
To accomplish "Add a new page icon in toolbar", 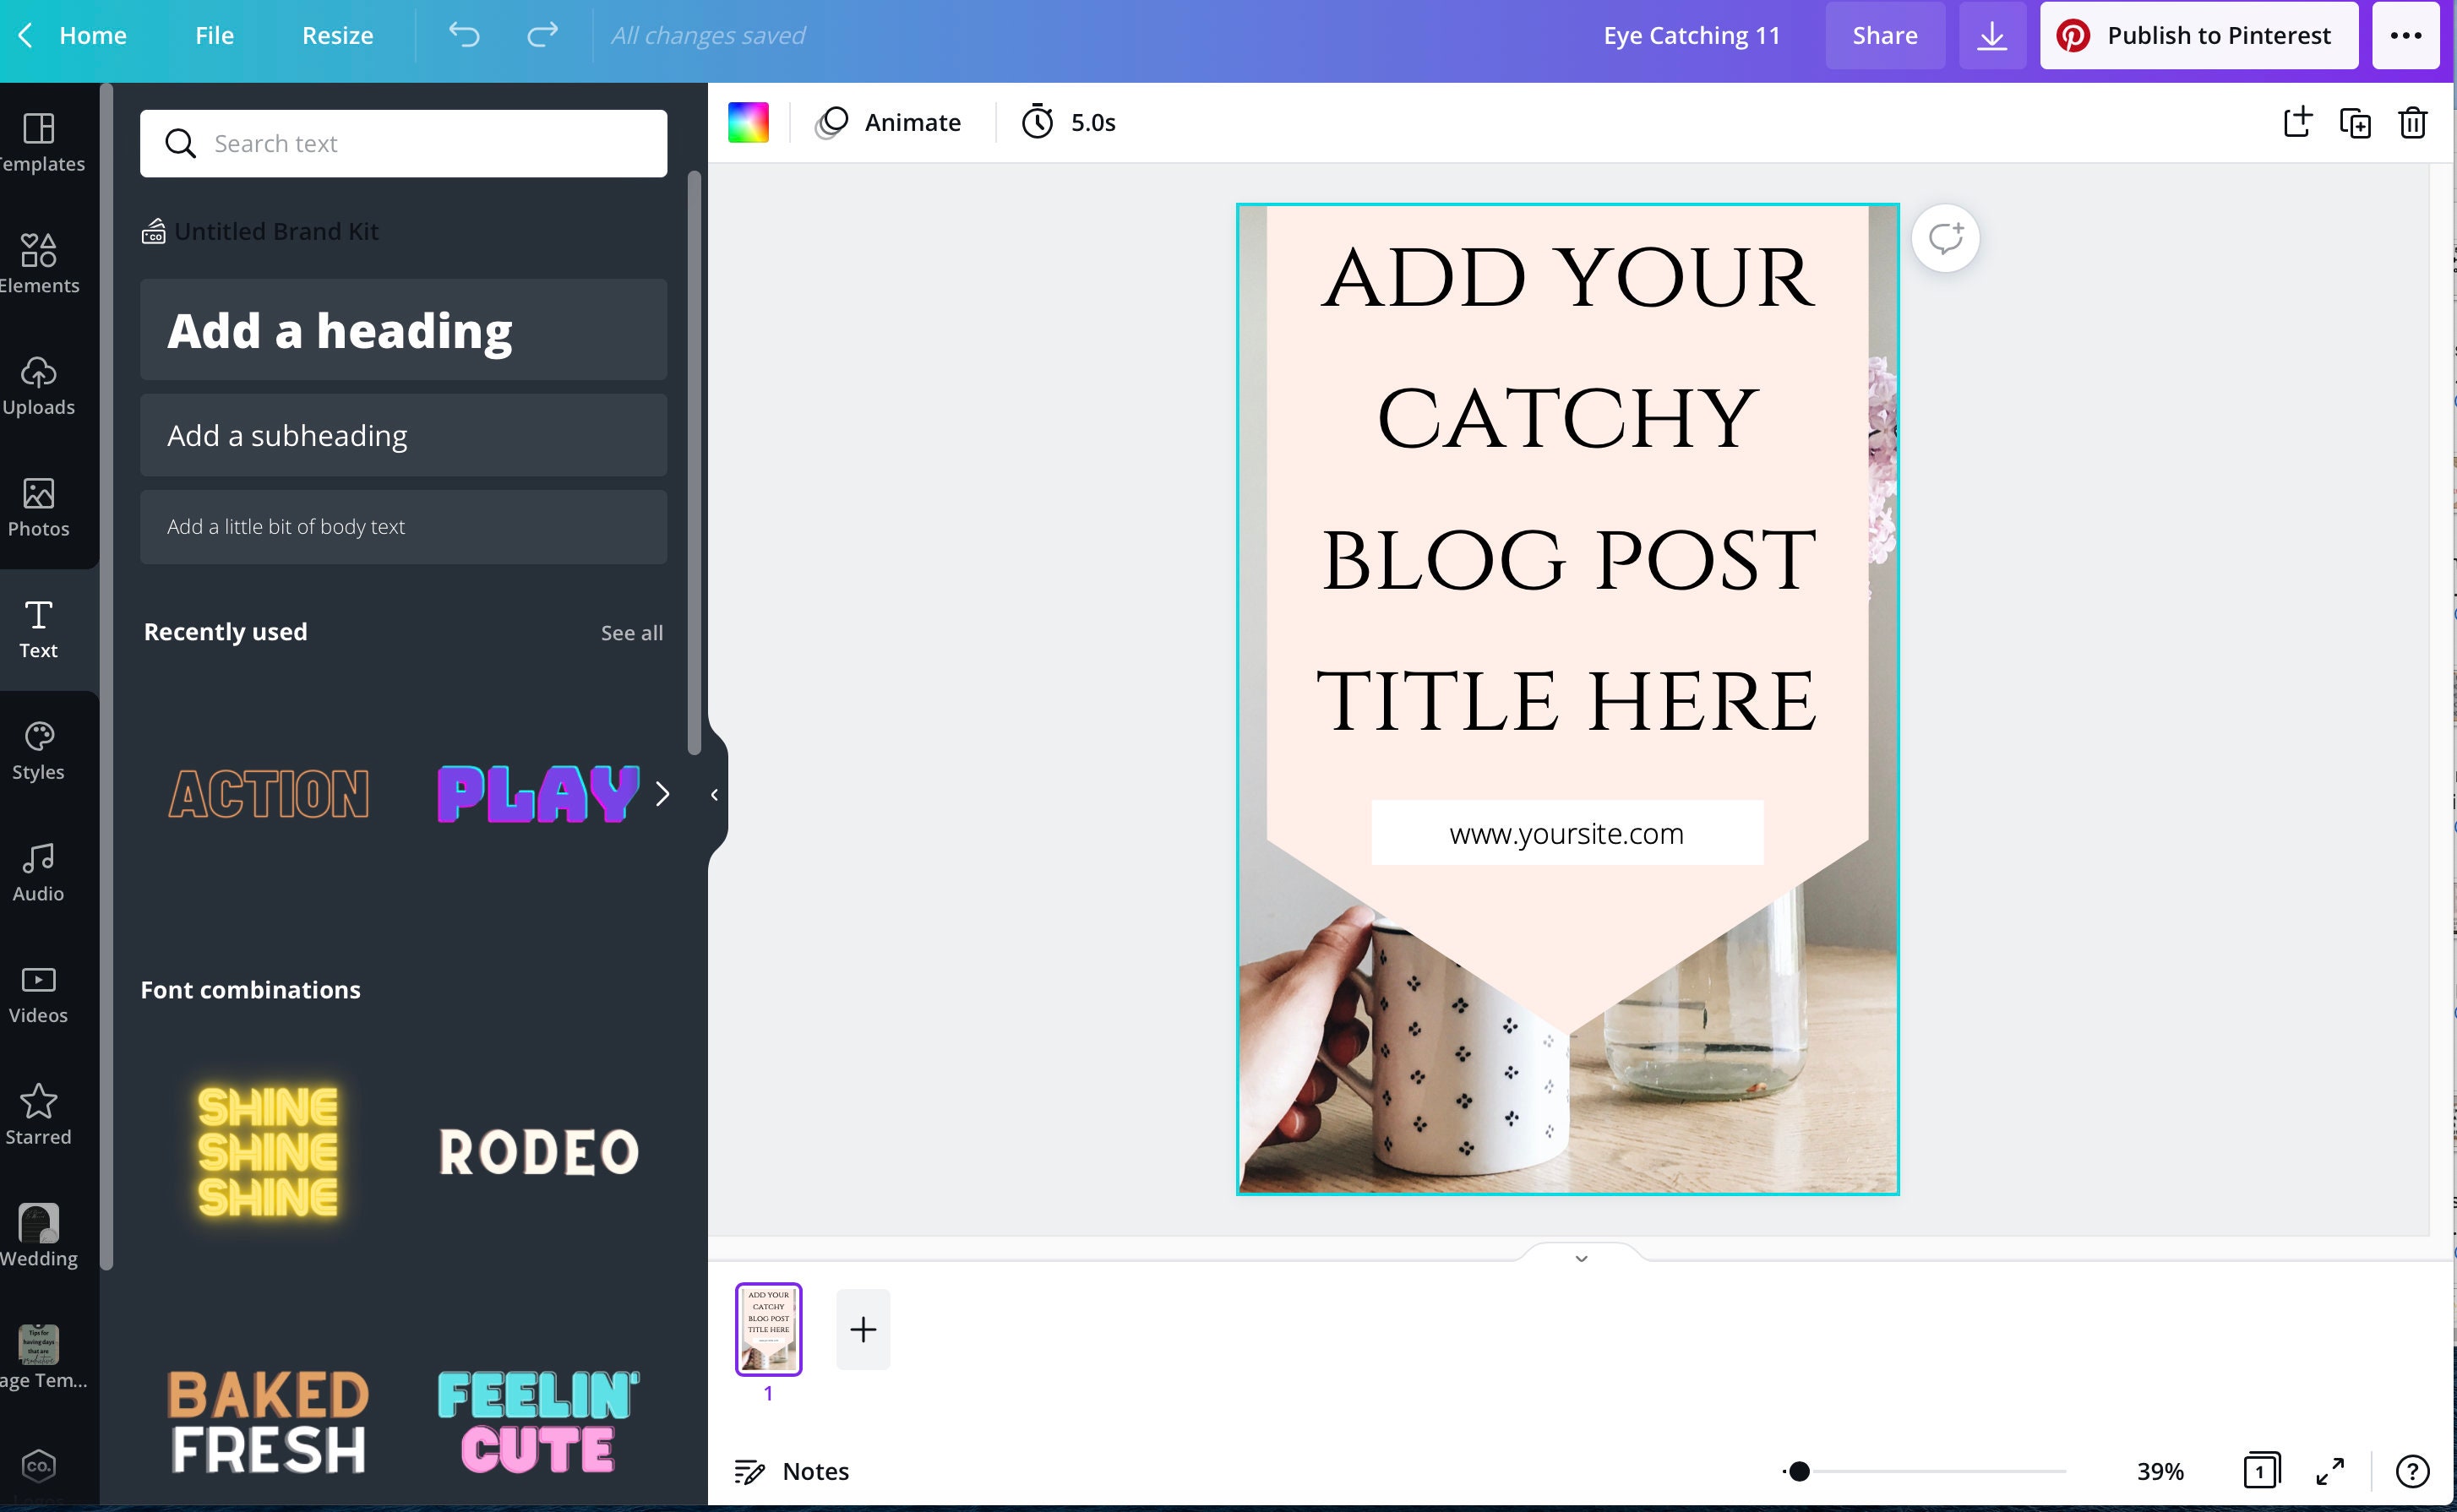I will coord(2297,122).
